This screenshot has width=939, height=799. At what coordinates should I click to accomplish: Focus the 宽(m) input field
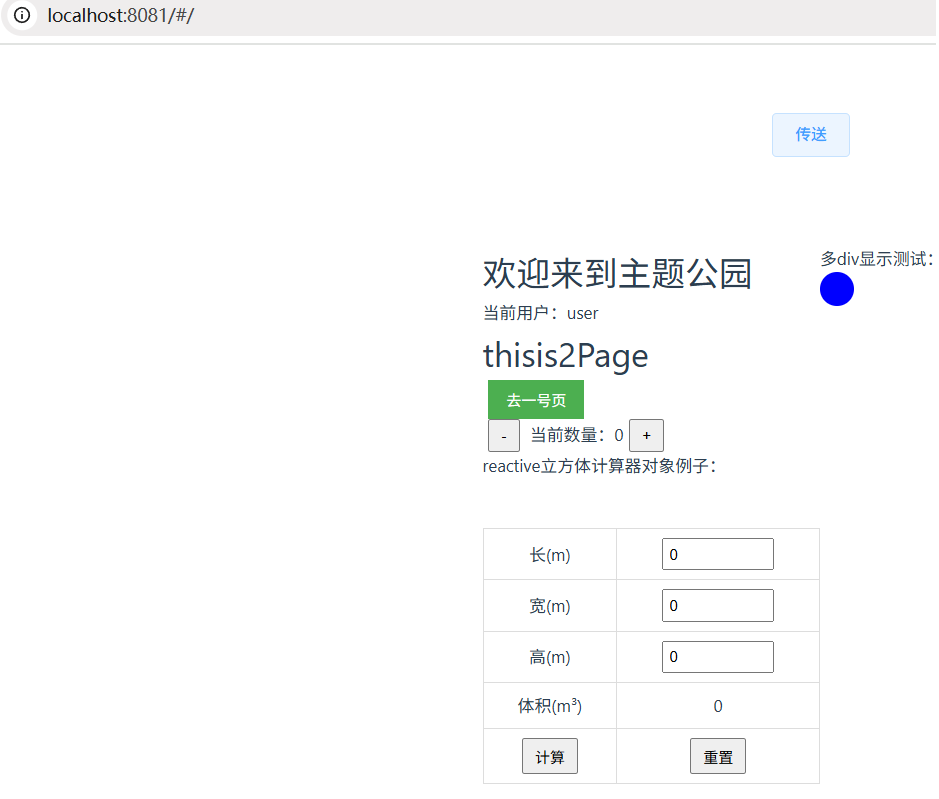717,606
